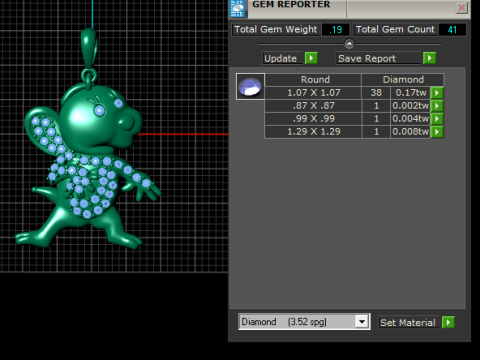Click the Total Gem Count label

(x=395, y=29)
